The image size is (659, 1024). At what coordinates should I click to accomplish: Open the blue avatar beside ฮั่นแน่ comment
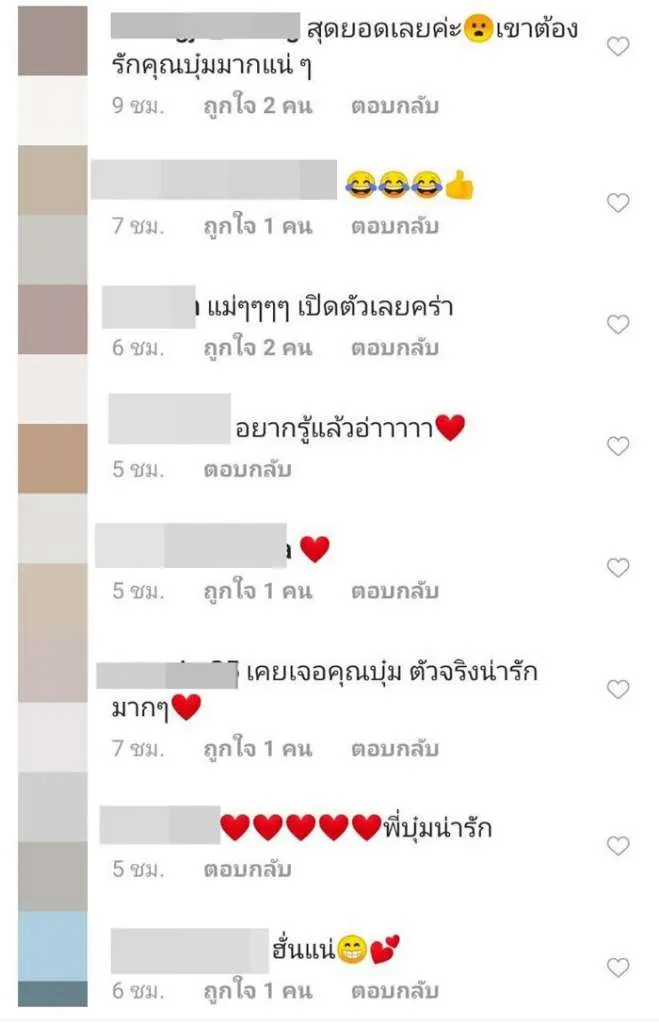(52, 946)
